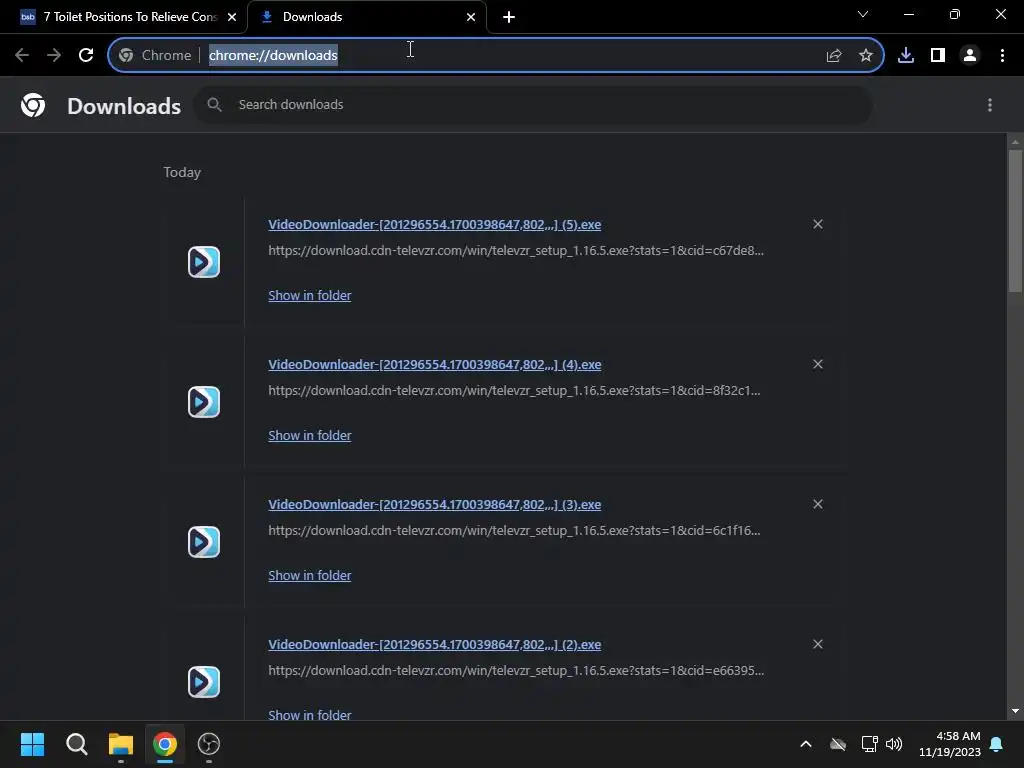Open the notification bell in the taskbar
The width and height of the screenshot is (1024, 768).
pyautogui.click(x=997, y=744)
